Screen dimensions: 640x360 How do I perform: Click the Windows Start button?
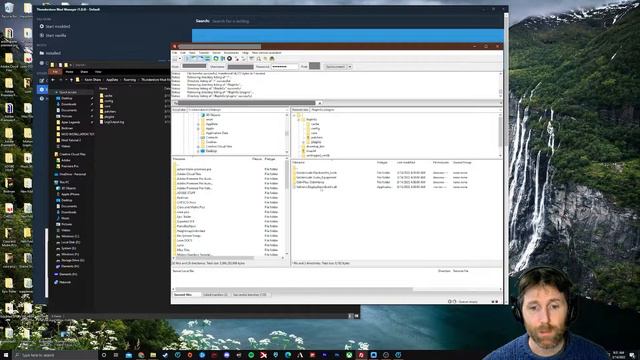6,355
